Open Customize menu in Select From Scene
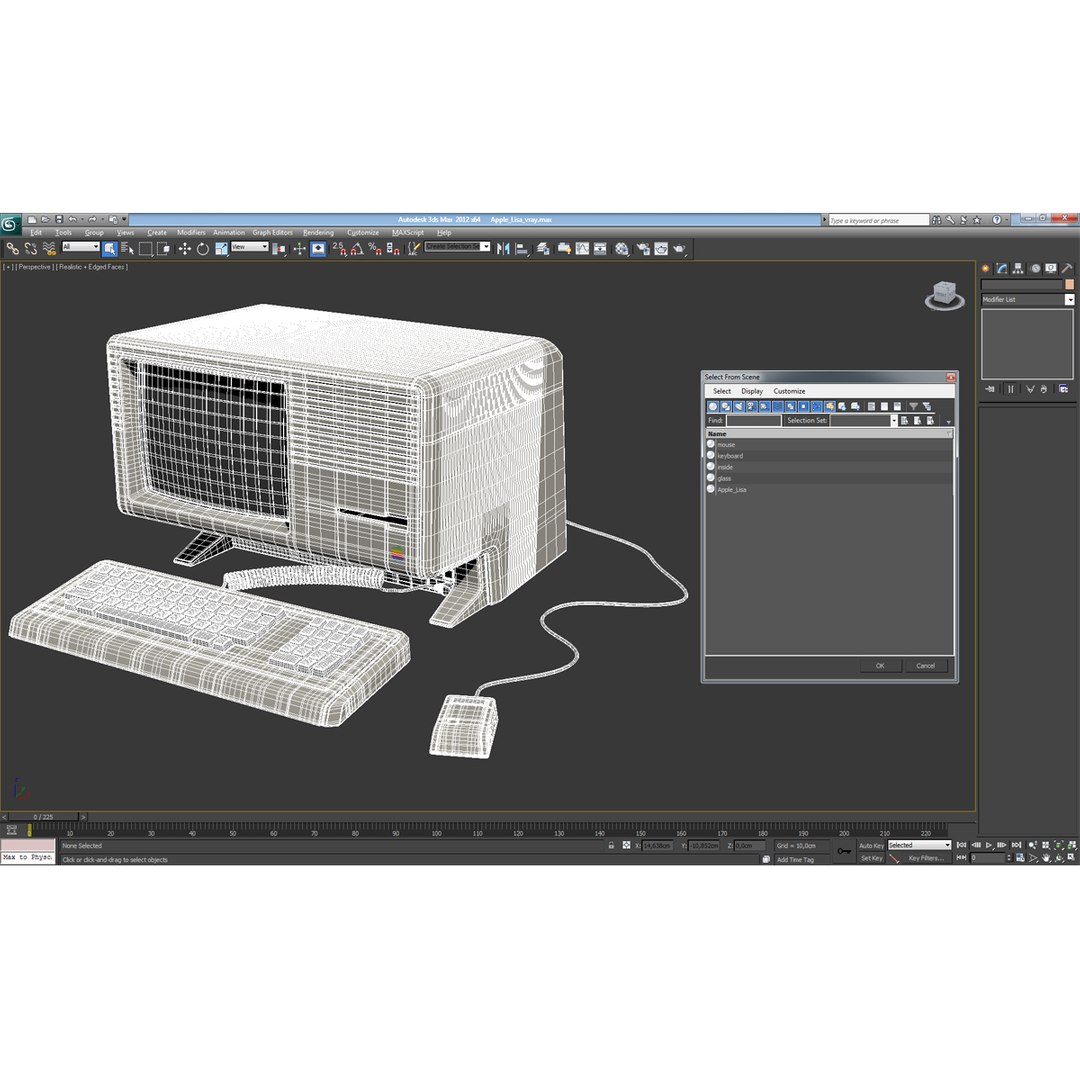 (789, 391)
